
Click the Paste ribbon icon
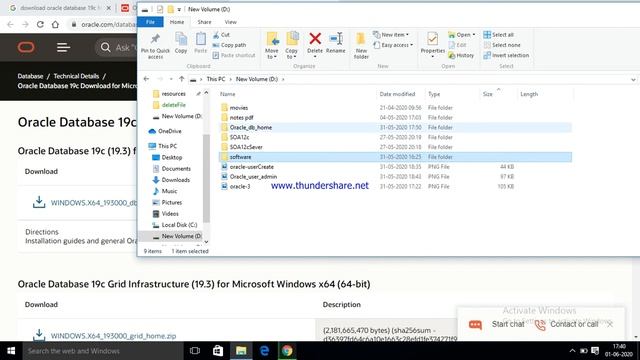point(200,39)
